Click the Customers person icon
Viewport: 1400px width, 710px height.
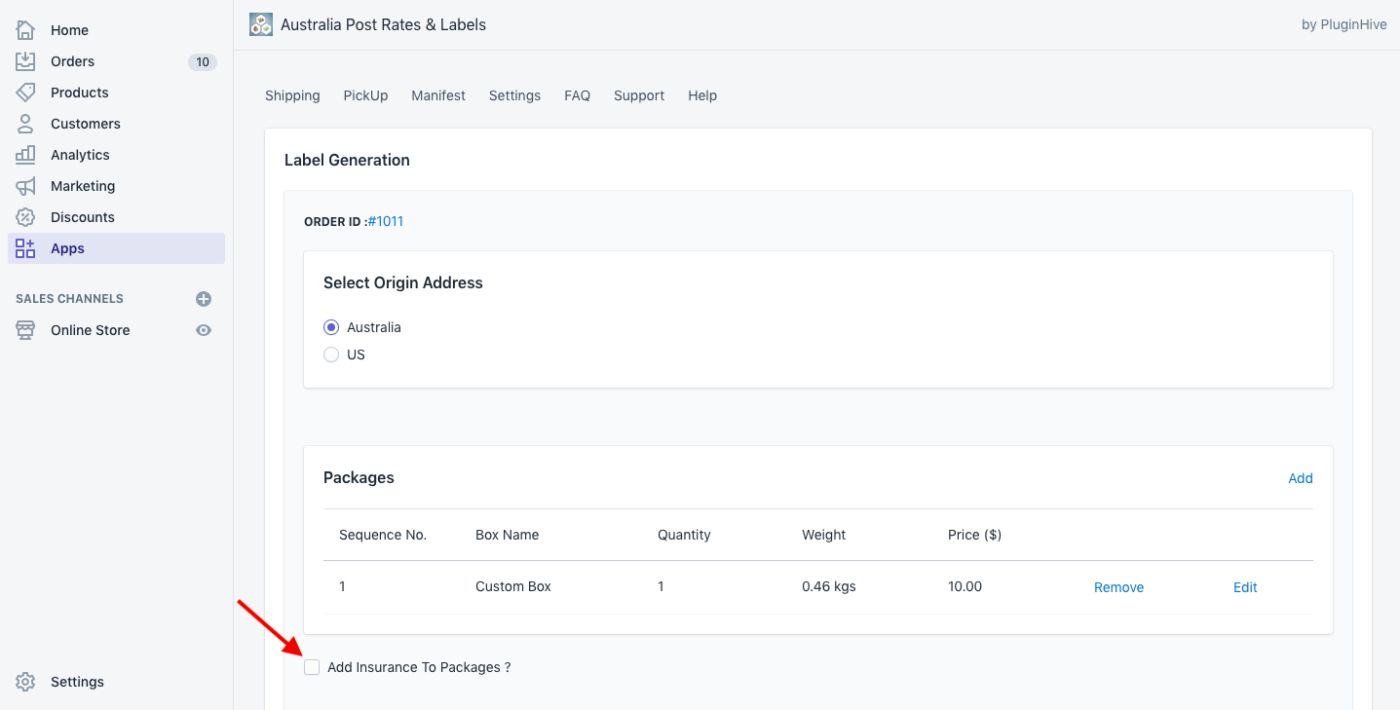click(26, 123)
